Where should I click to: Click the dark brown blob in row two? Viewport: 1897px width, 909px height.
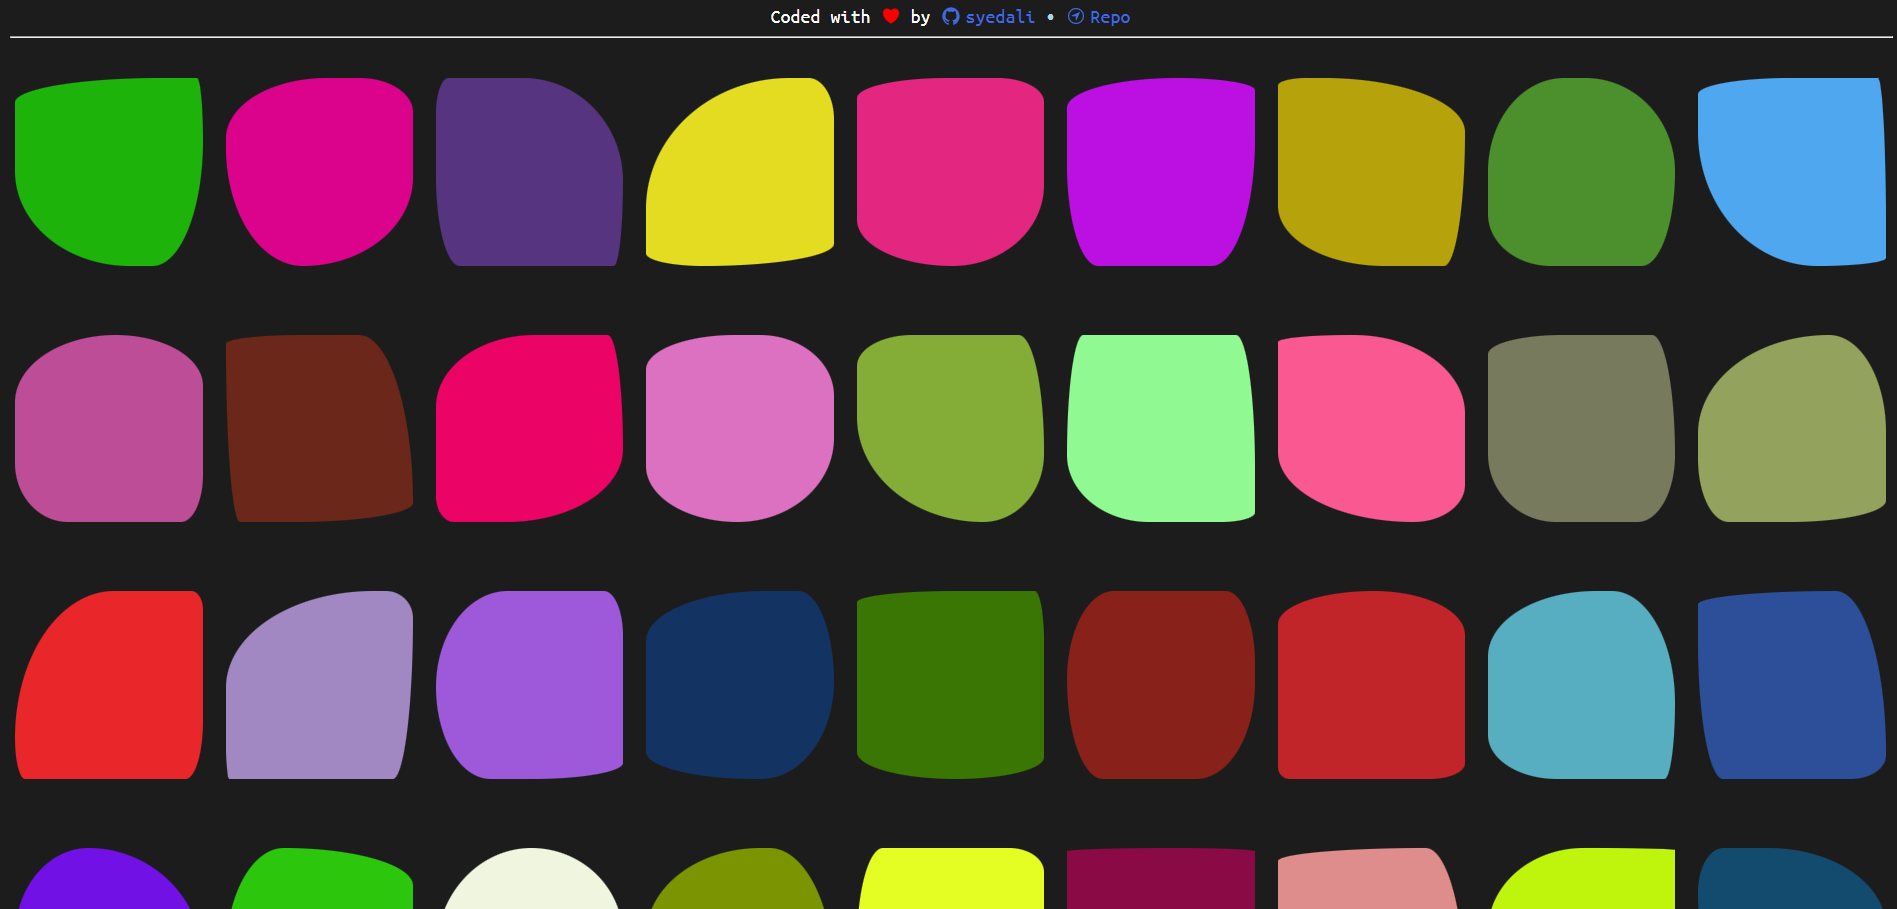pos(320,427)
